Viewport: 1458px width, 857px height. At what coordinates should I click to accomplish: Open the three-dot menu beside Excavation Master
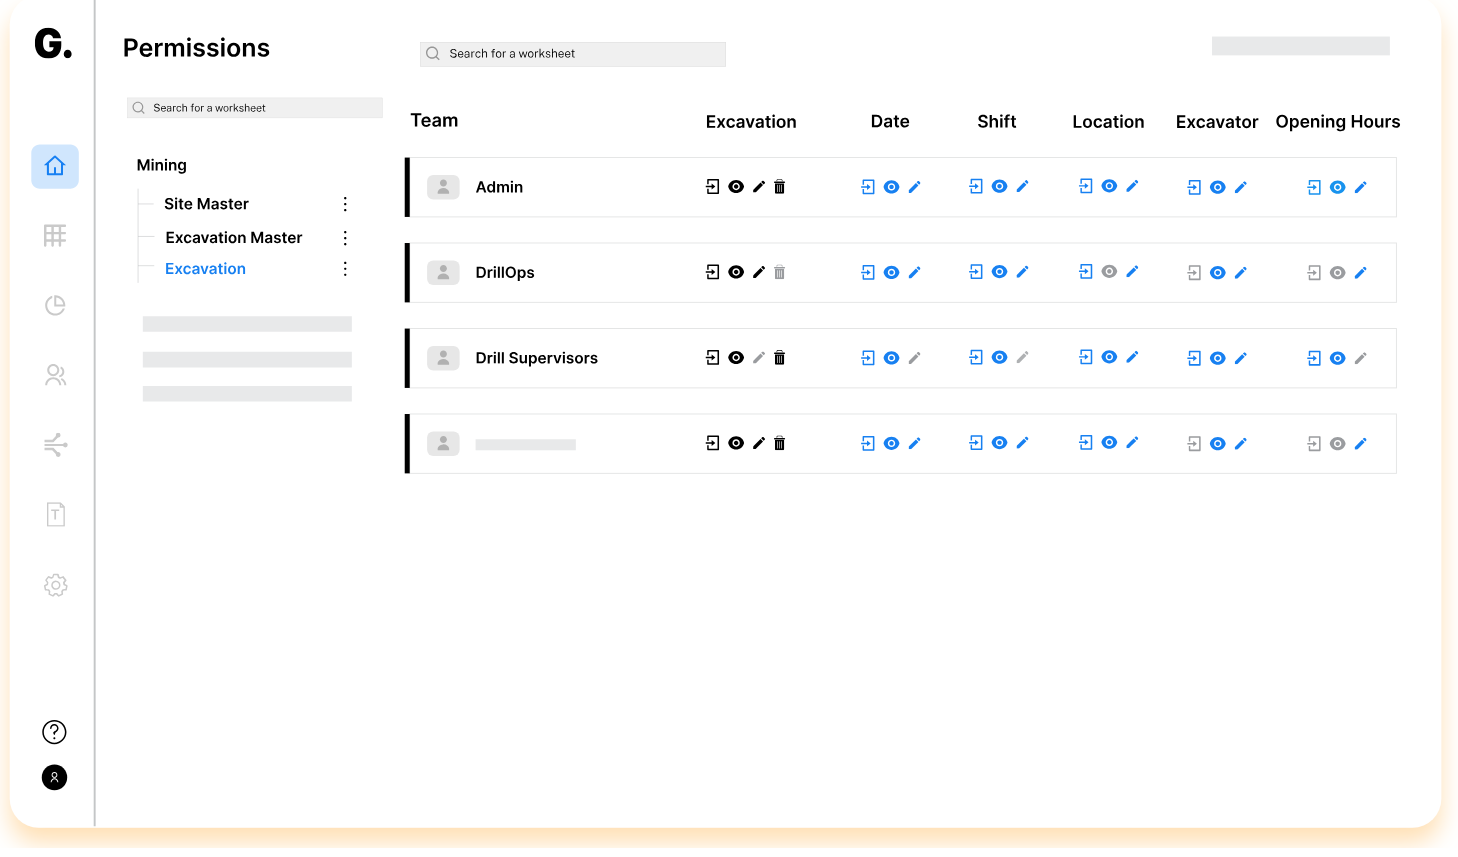345,238
